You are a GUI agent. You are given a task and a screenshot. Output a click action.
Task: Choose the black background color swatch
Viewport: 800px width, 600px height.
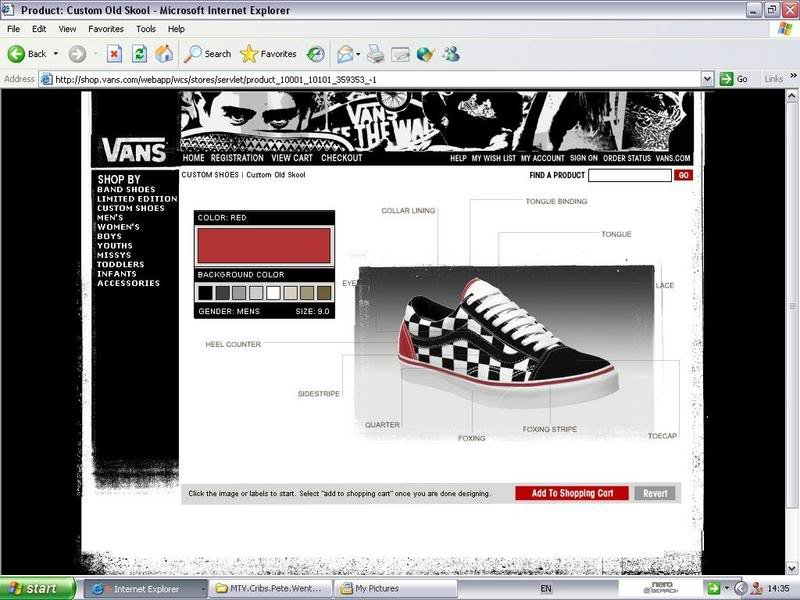click(205, 293)
